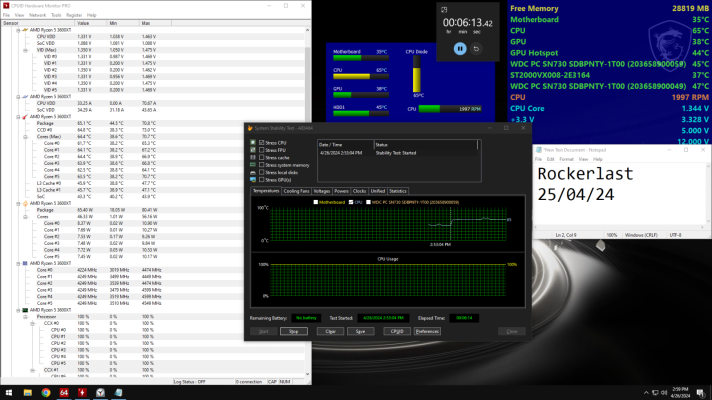The width and height of the screenshot is (712, 400).
Task: Open HWMonitor File menu
Action: click(x=6, y=15)
